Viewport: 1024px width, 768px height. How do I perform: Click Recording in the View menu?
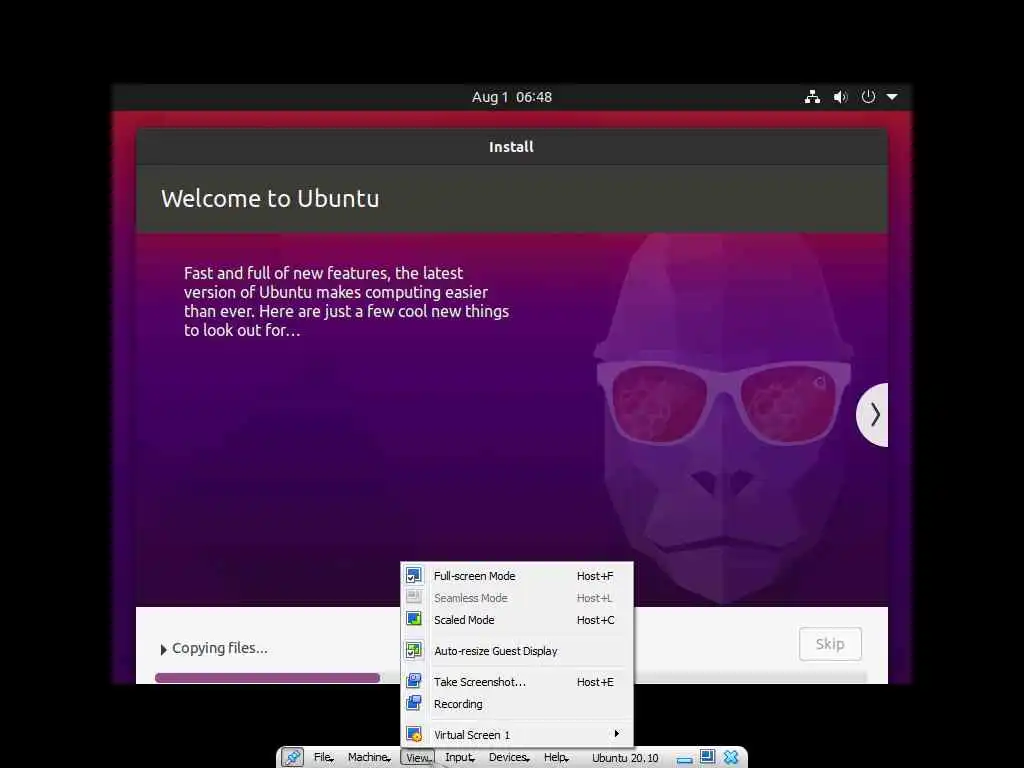pyautogui.click(x=517, y=704)
